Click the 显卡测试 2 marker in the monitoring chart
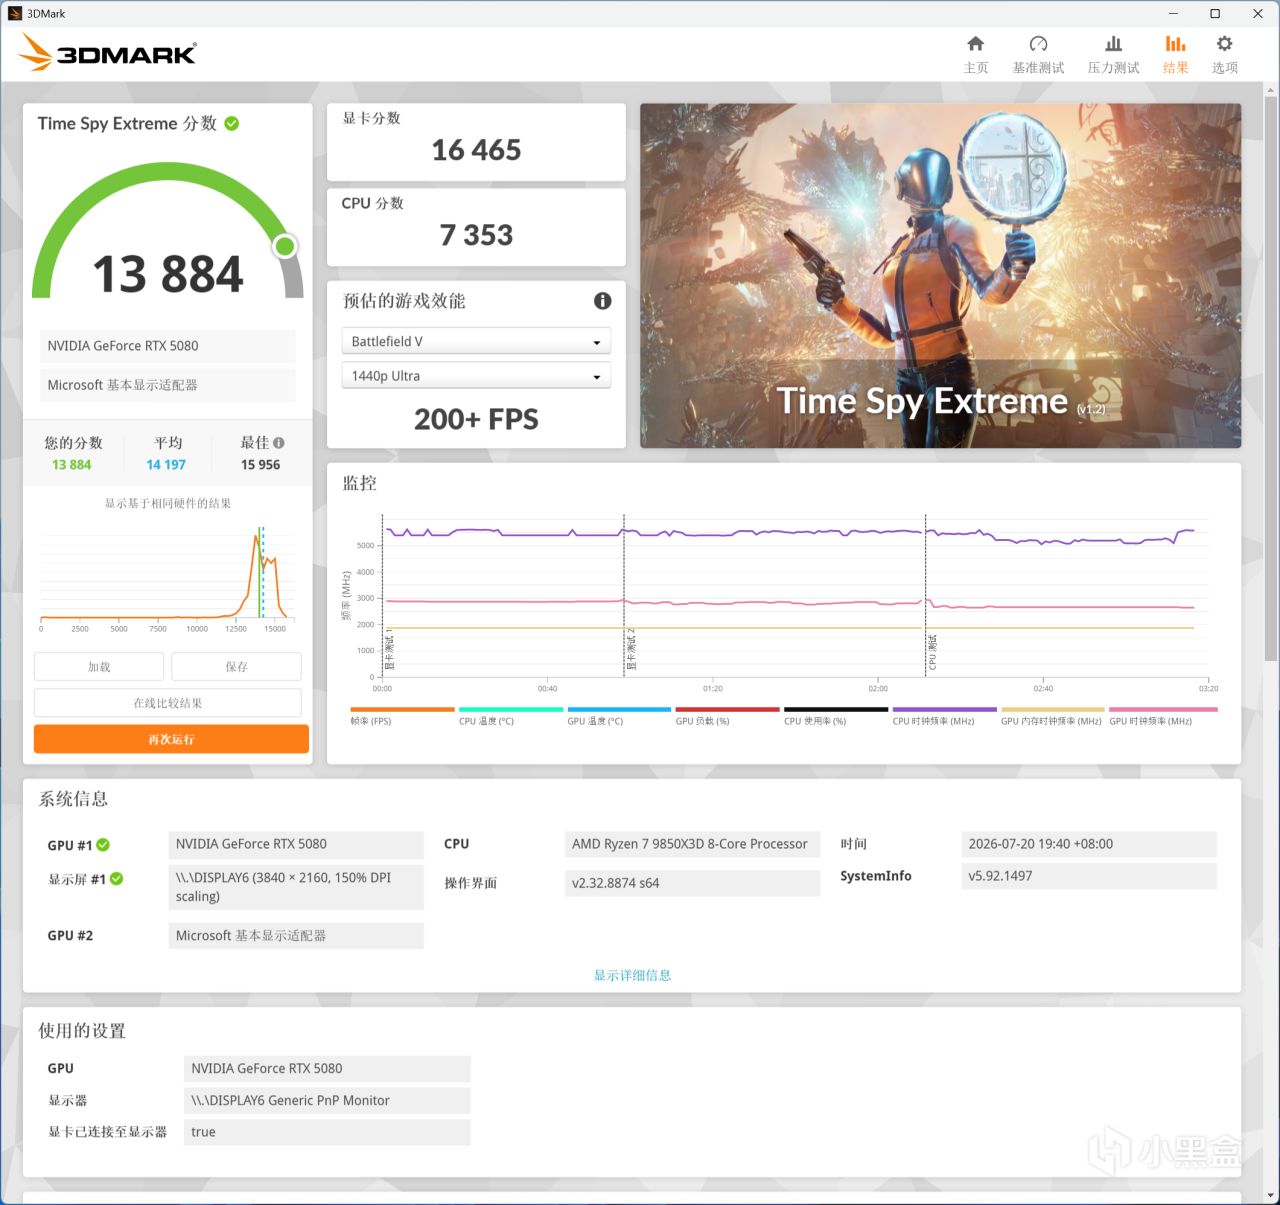Screen dimensions: 1280x1205 [630, 649]
